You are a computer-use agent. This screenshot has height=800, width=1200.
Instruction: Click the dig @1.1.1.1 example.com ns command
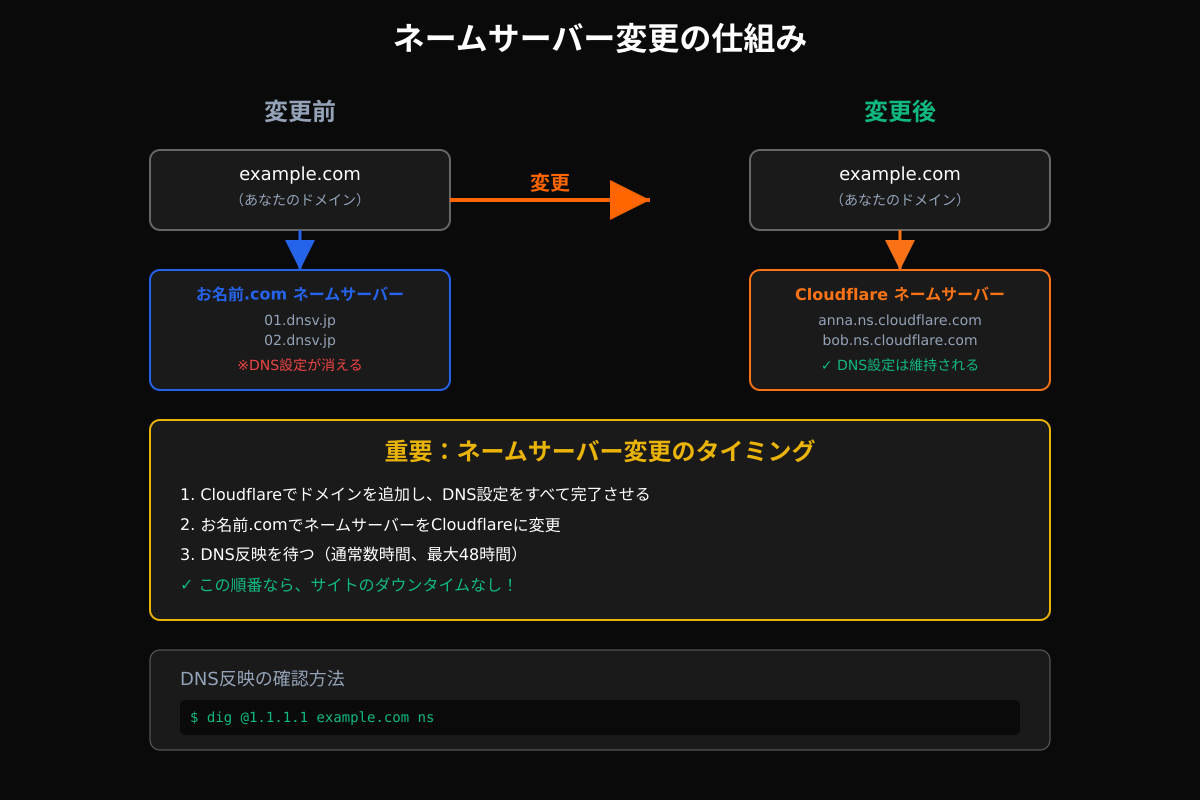click(312, 717)
